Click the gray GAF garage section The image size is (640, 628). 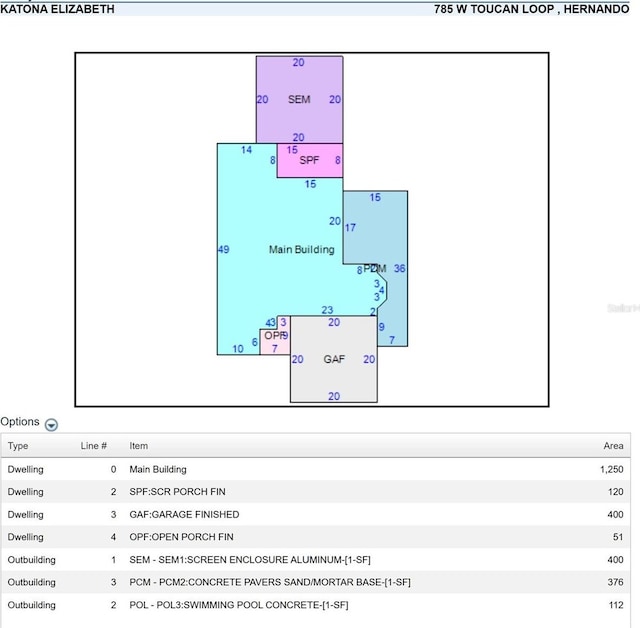[334, 359]
